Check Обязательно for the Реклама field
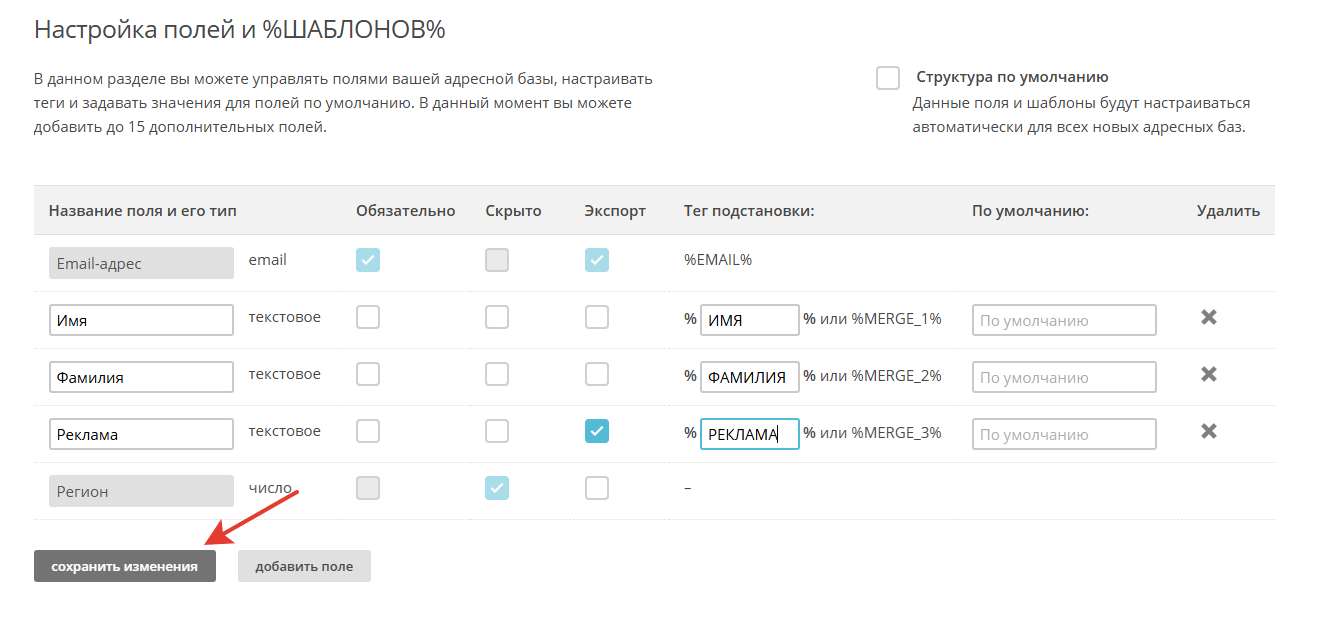 coord(368,432)
